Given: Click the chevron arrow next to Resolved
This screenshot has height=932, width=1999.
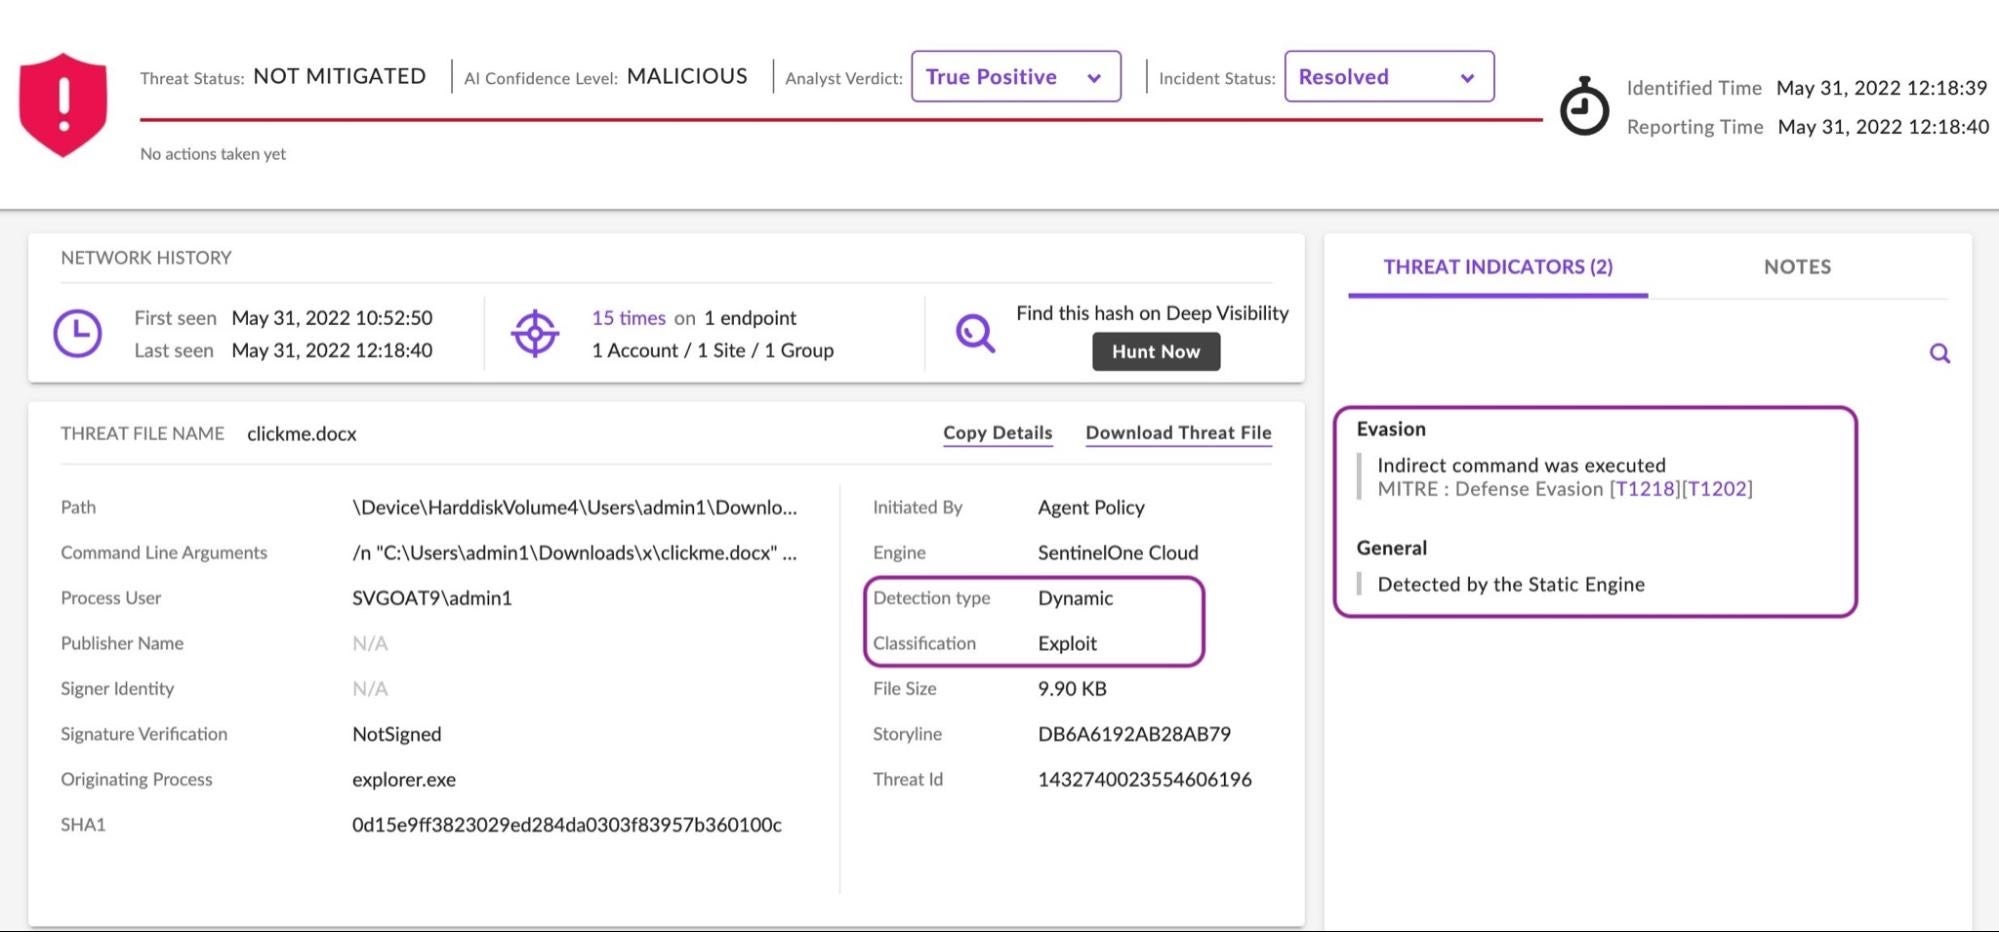Looking at the screenshot, I should coord(1467,78).
